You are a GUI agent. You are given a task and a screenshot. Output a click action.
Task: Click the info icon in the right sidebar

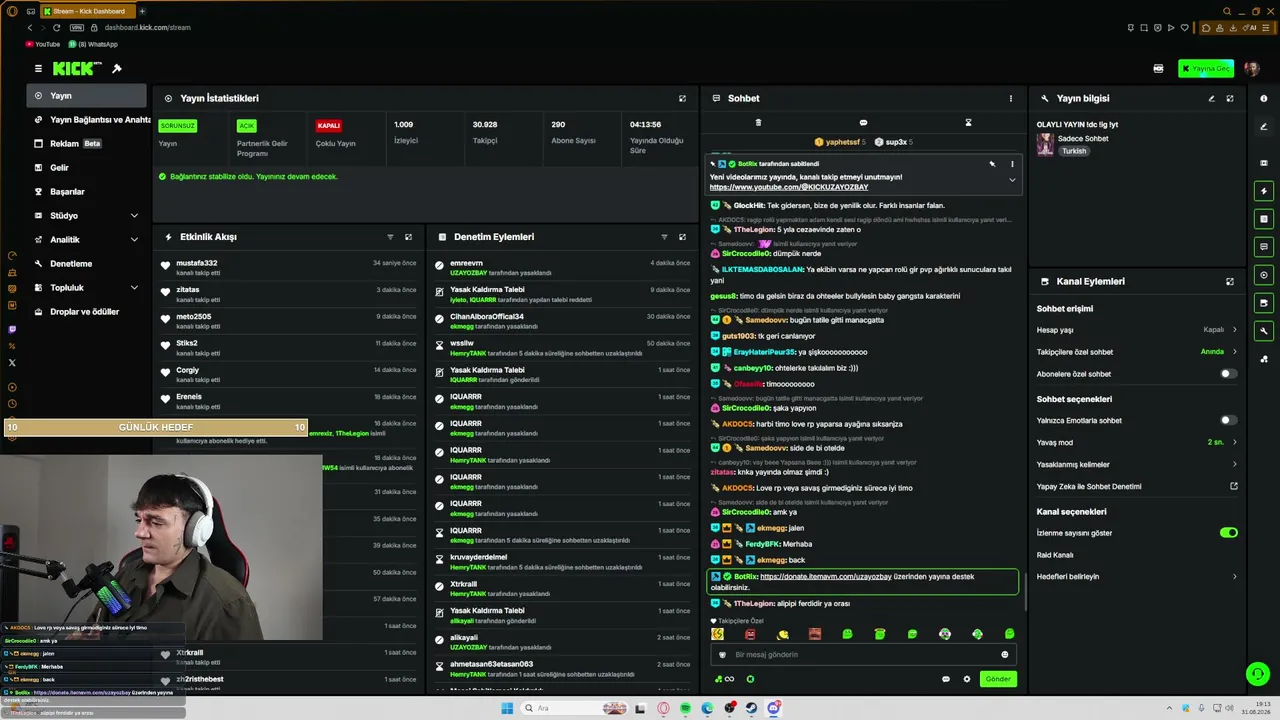pos(1264,99)
